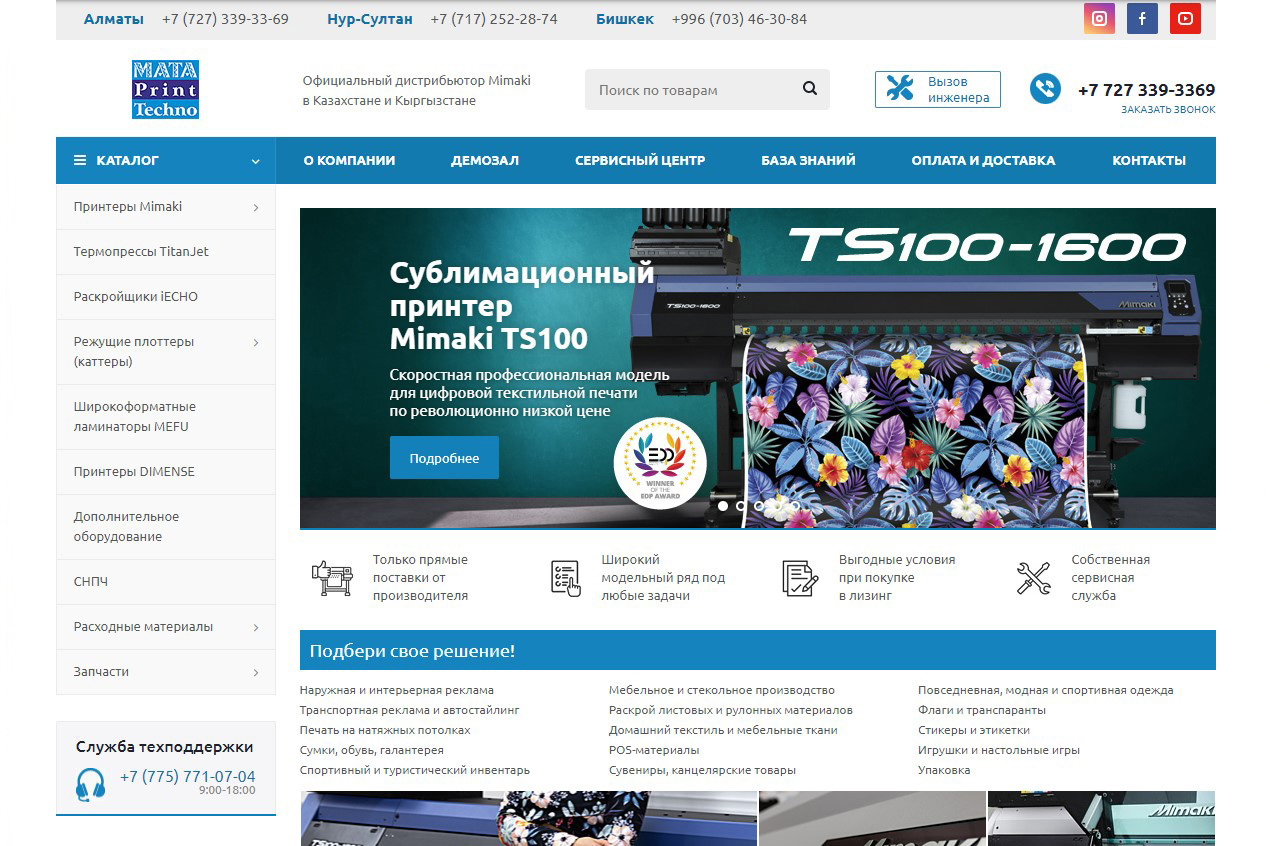This screenshot has height=846, width=1270.
Task: Click the catalog hamburger menu icon
Action: (x=80, y=160)
